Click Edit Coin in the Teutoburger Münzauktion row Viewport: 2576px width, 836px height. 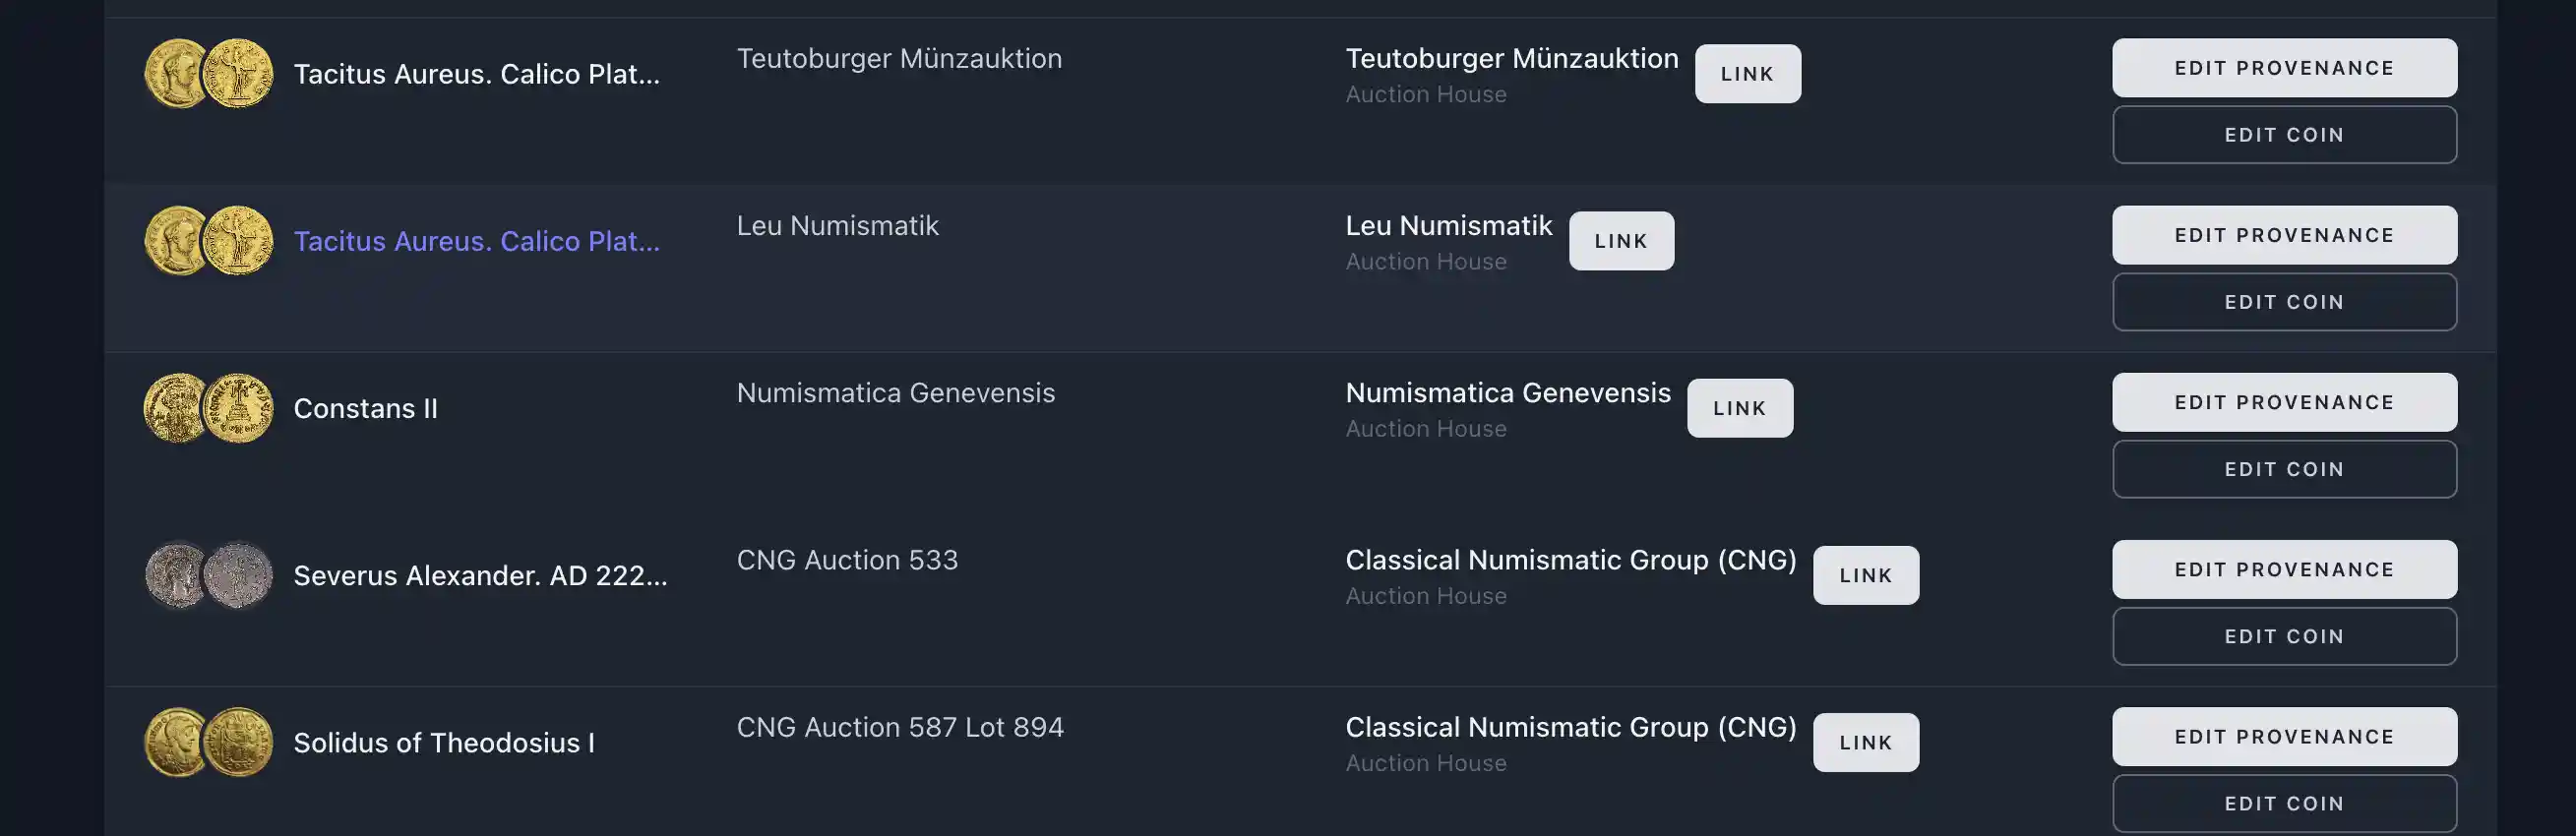[2284, 134]
